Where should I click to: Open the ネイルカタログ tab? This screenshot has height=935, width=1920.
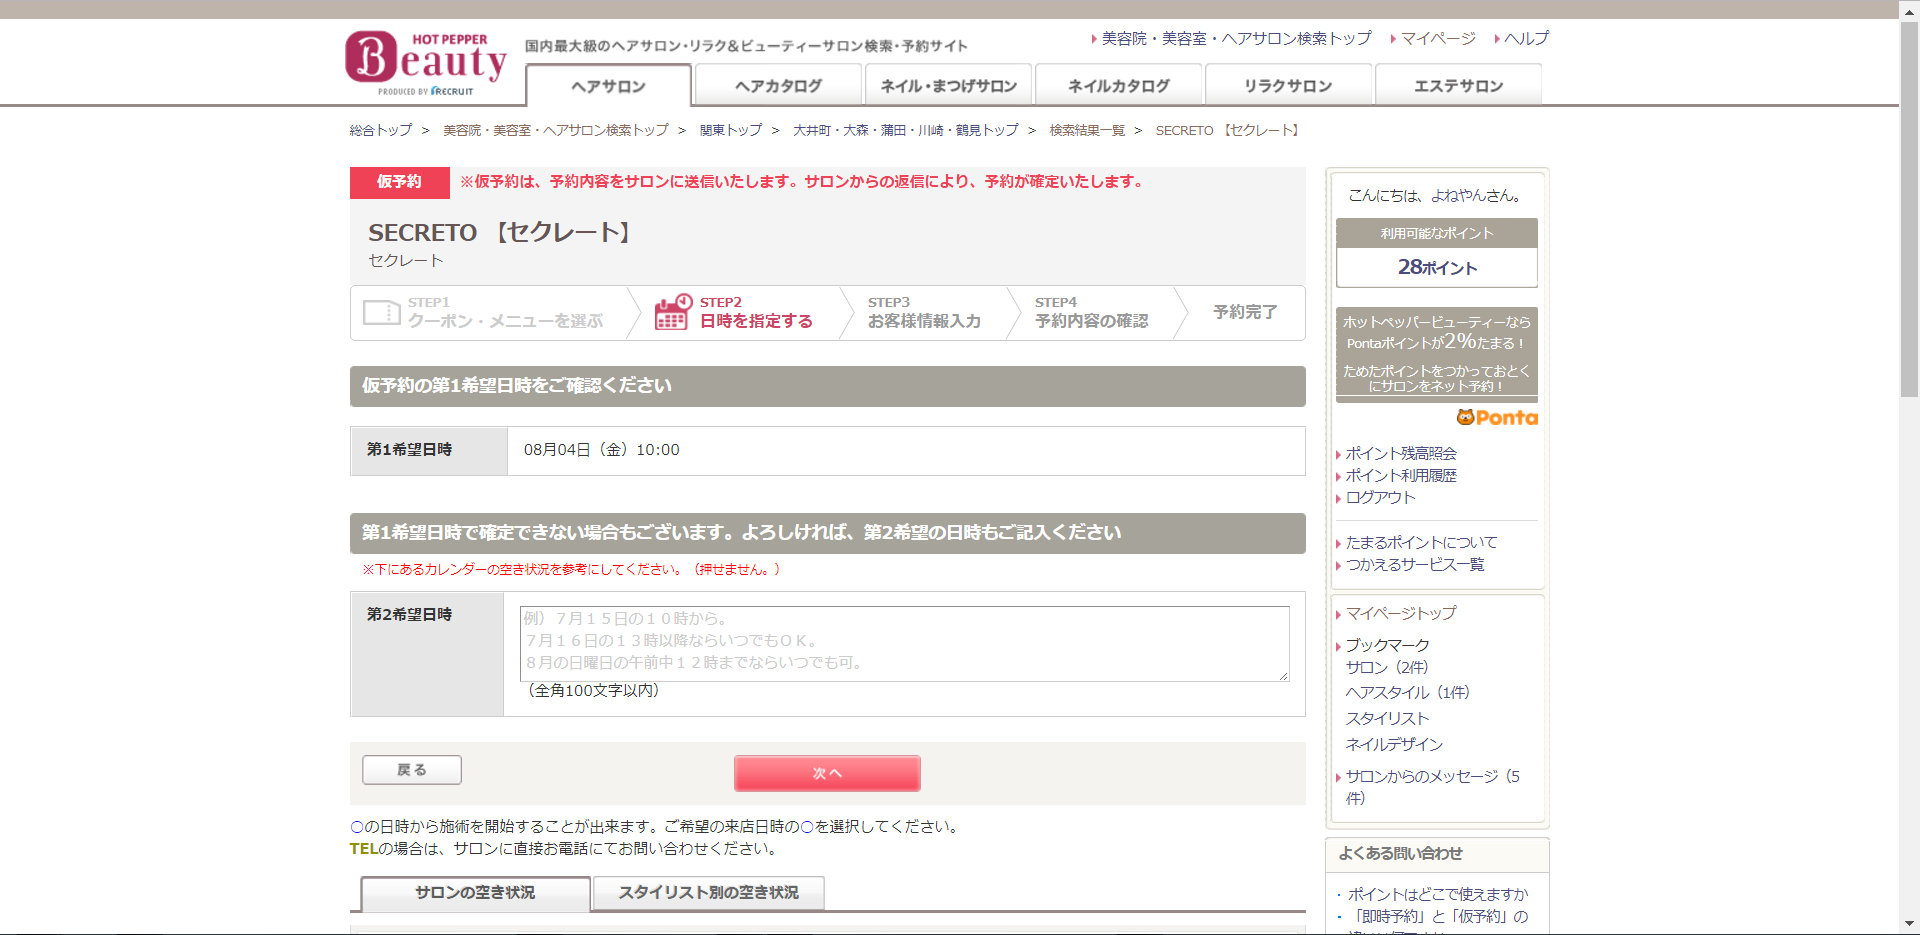[x=1118, y=86]
